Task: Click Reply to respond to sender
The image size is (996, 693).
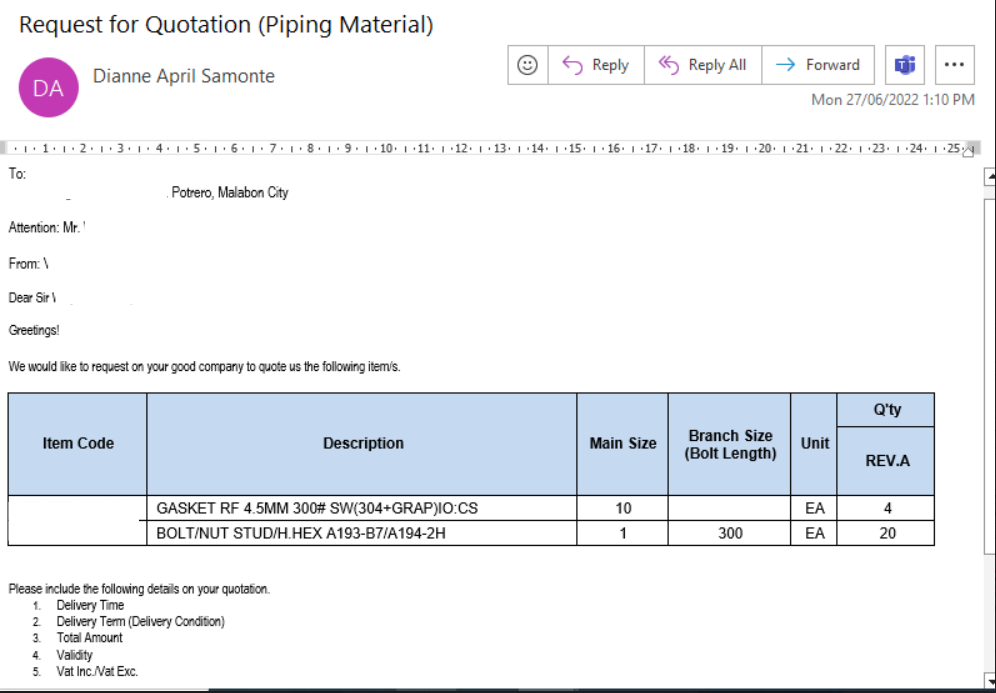Action: tap(596, 65)
